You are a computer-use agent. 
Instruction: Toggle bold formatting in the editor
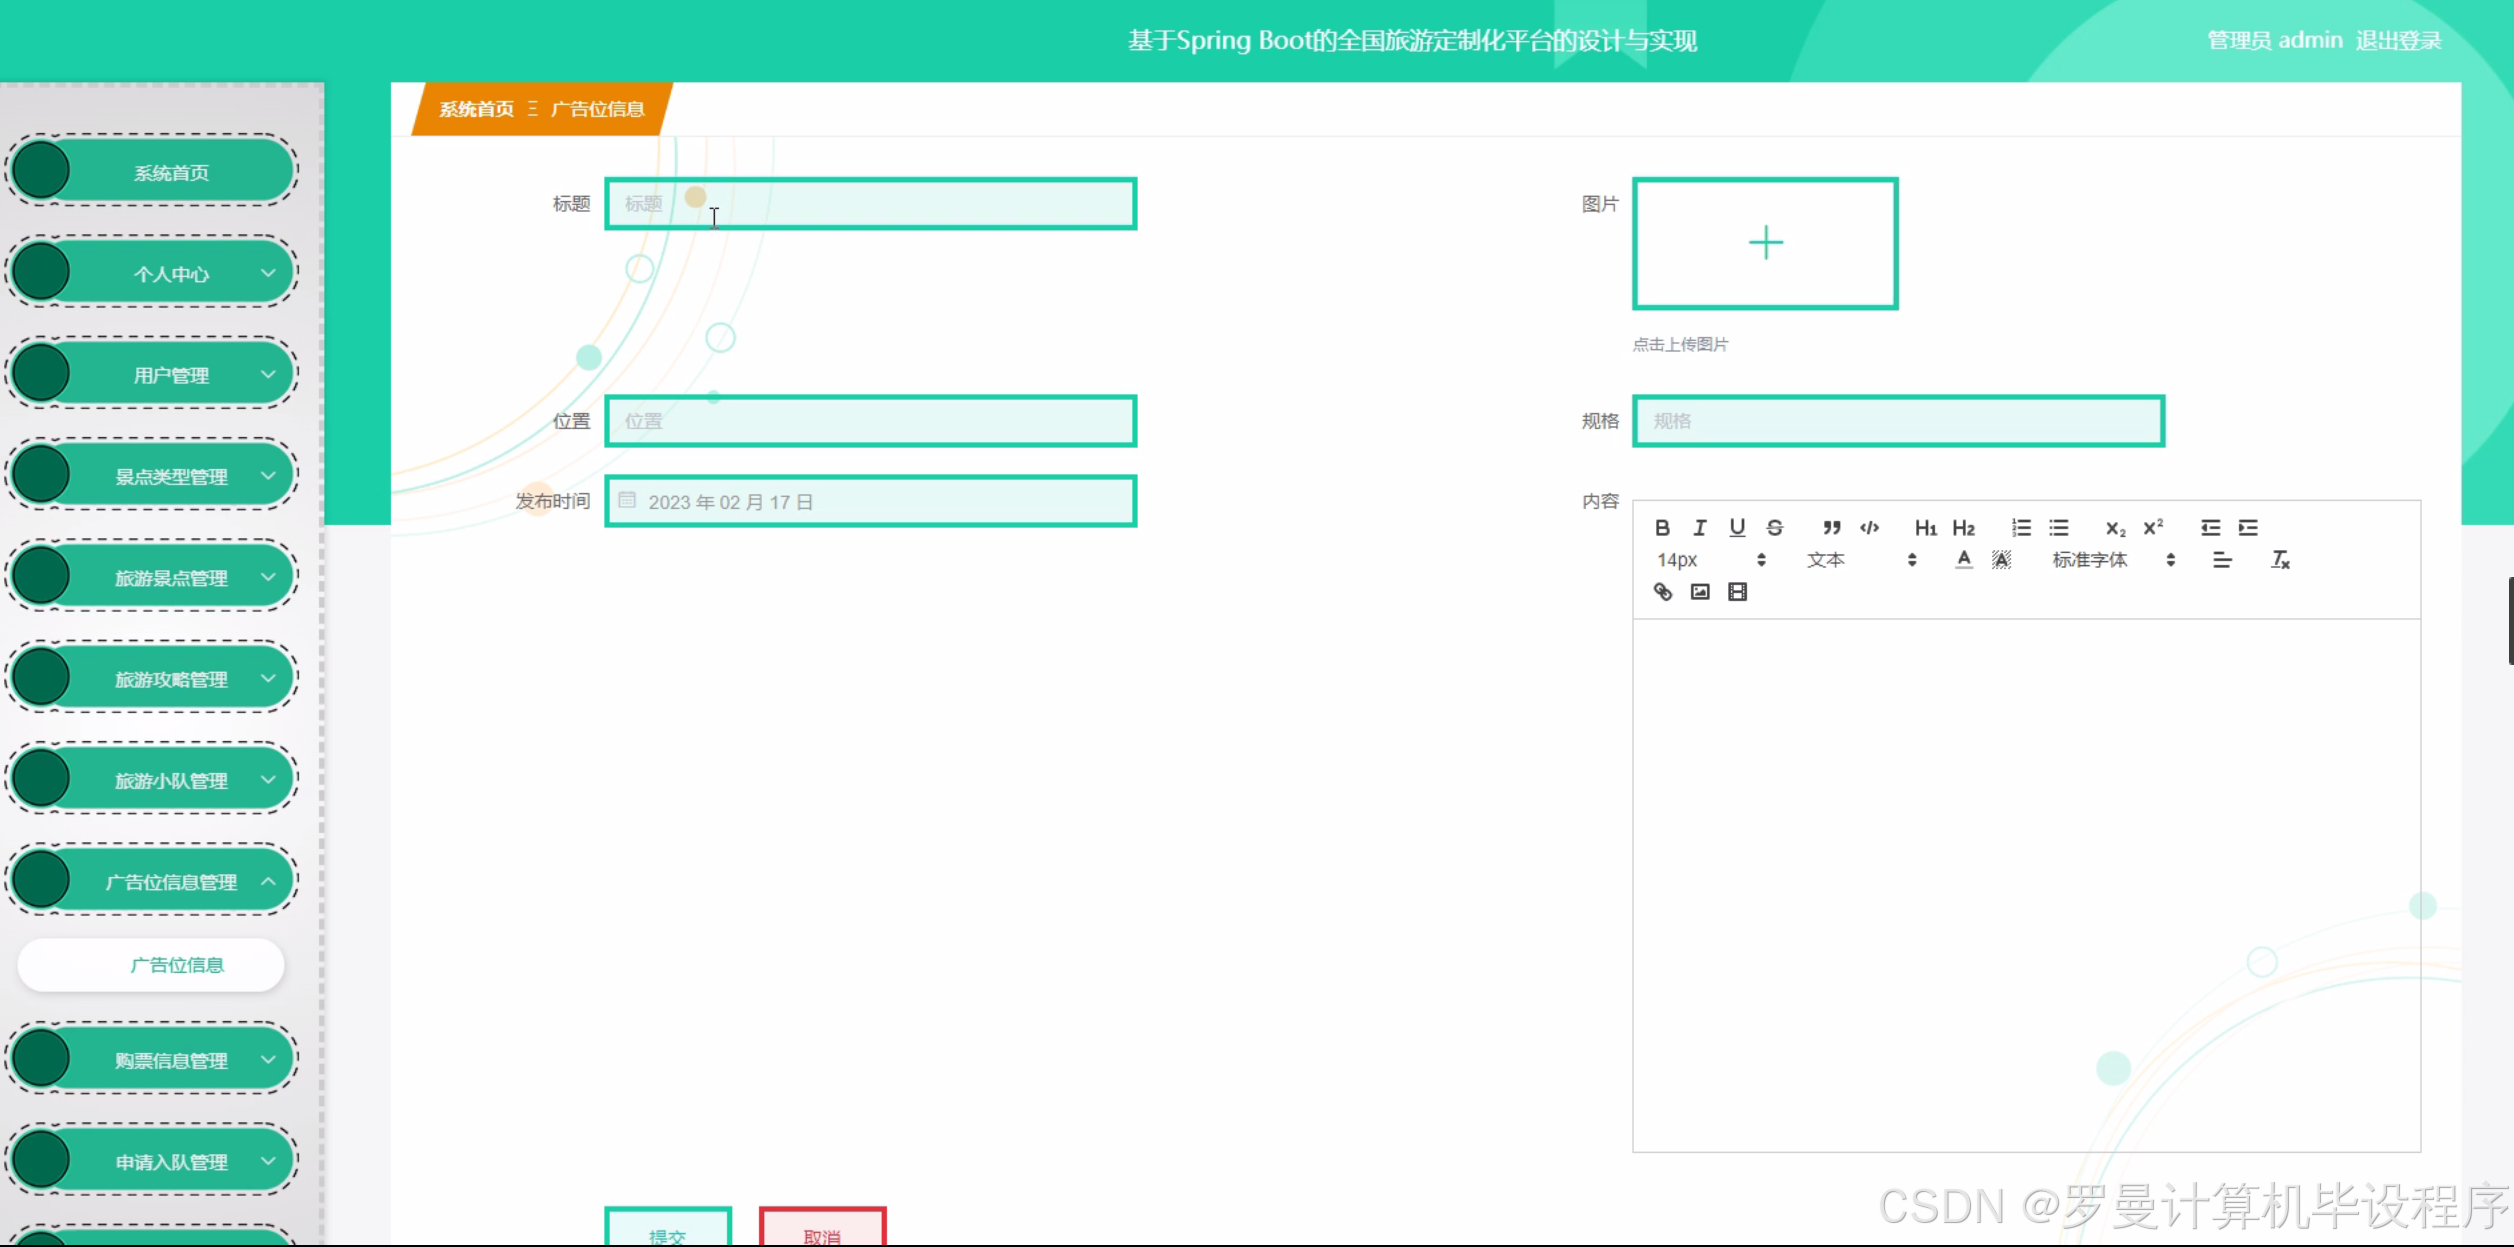coord(1662,528)
